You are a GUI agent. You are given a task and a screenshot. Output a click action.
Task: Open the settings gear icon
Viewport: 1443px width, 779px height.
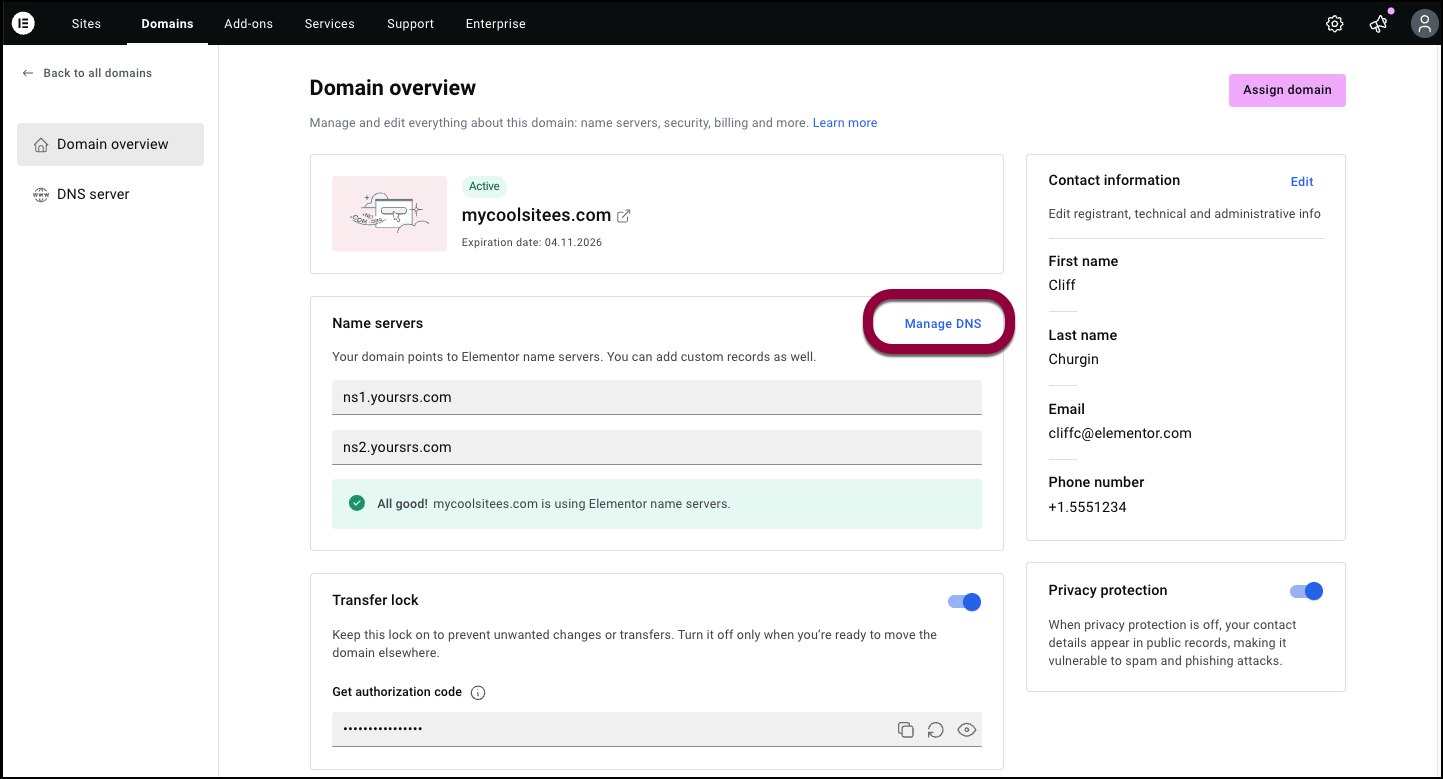1334,24
